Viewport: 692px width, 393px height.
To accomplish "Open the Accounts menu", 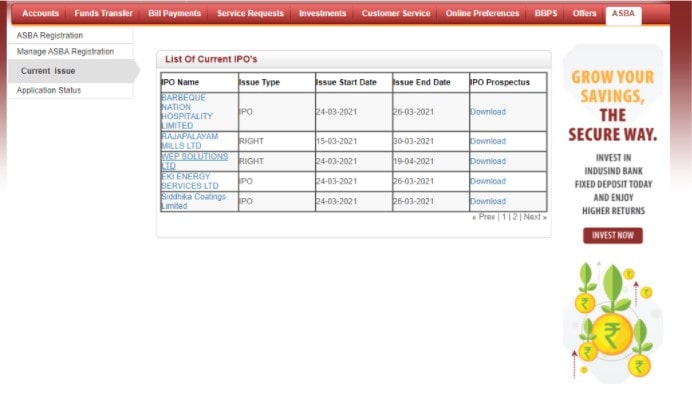I will click(x=40, y=14).
